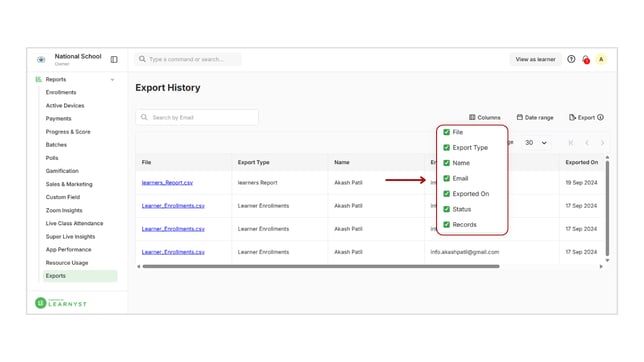Uncheck the Email column checkbox
The height and width of the screenshot is (362, 644).
[446, 178]
